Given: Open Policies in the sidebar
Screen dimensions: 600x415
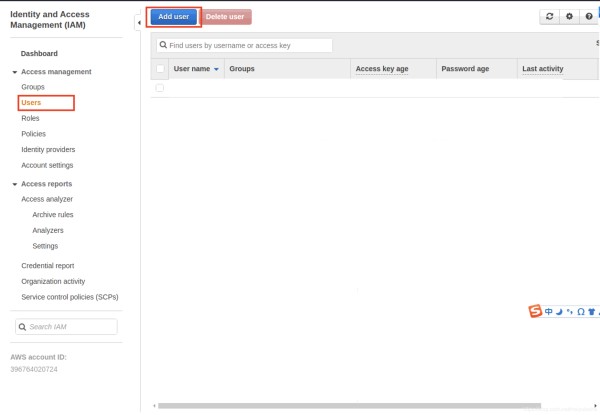Looking at the screenshot, I should coord(34,134).
